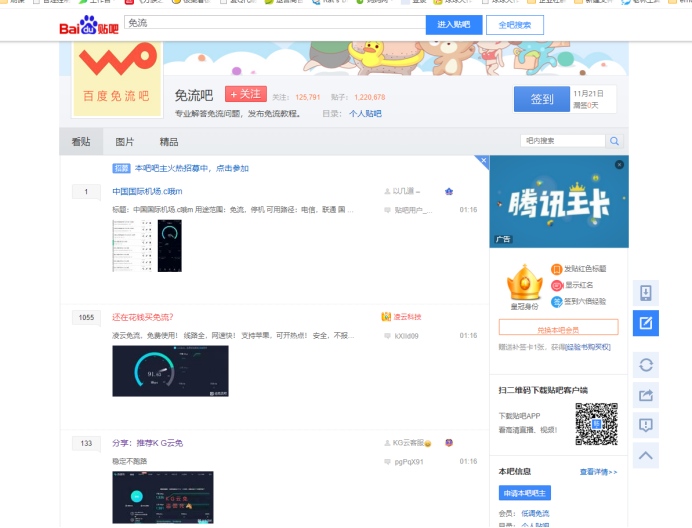Close the 腾讯王卡 advertisement
Viewport: 692px width, 528px height.
coord(619,165)
